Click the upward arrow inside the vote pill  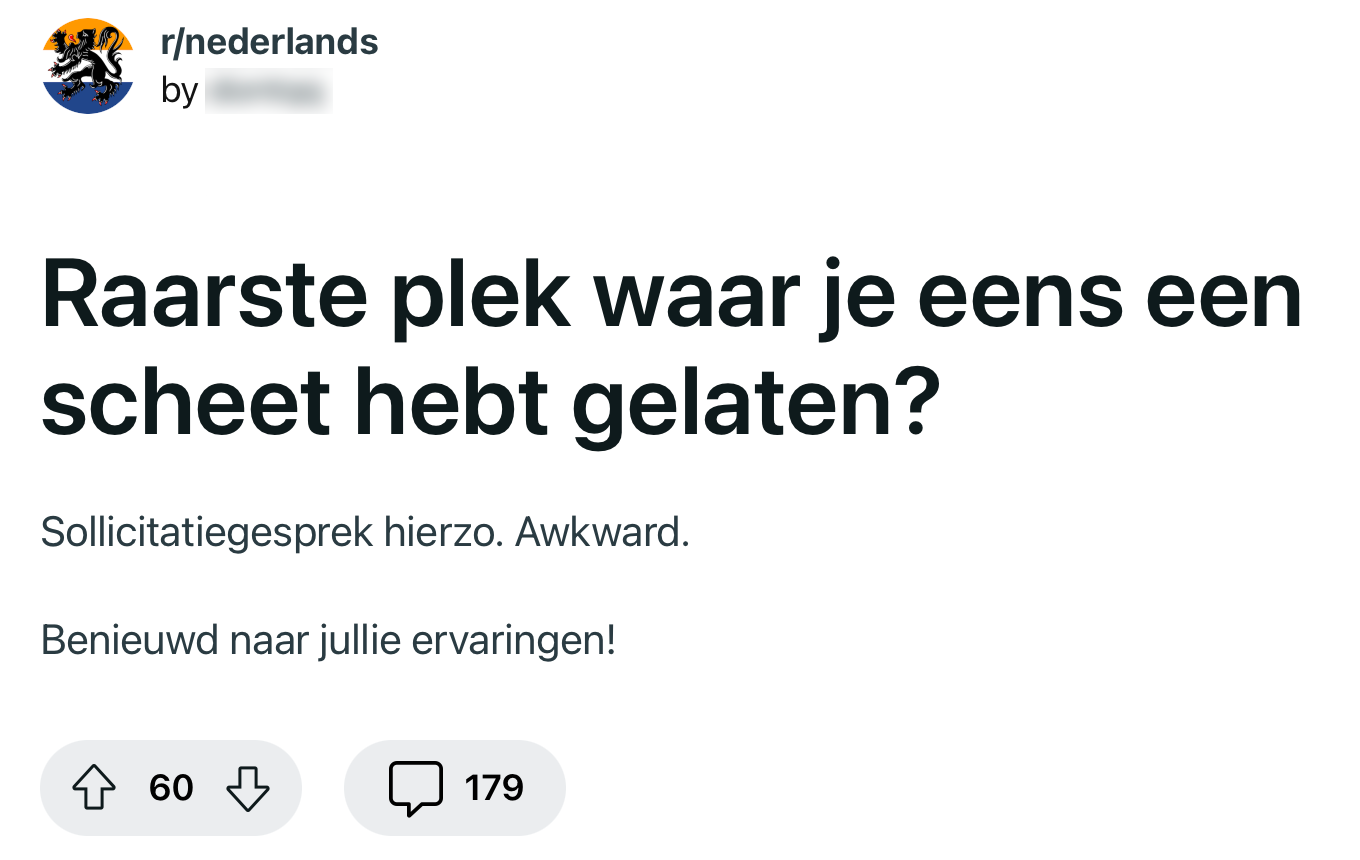pos(95,788)
